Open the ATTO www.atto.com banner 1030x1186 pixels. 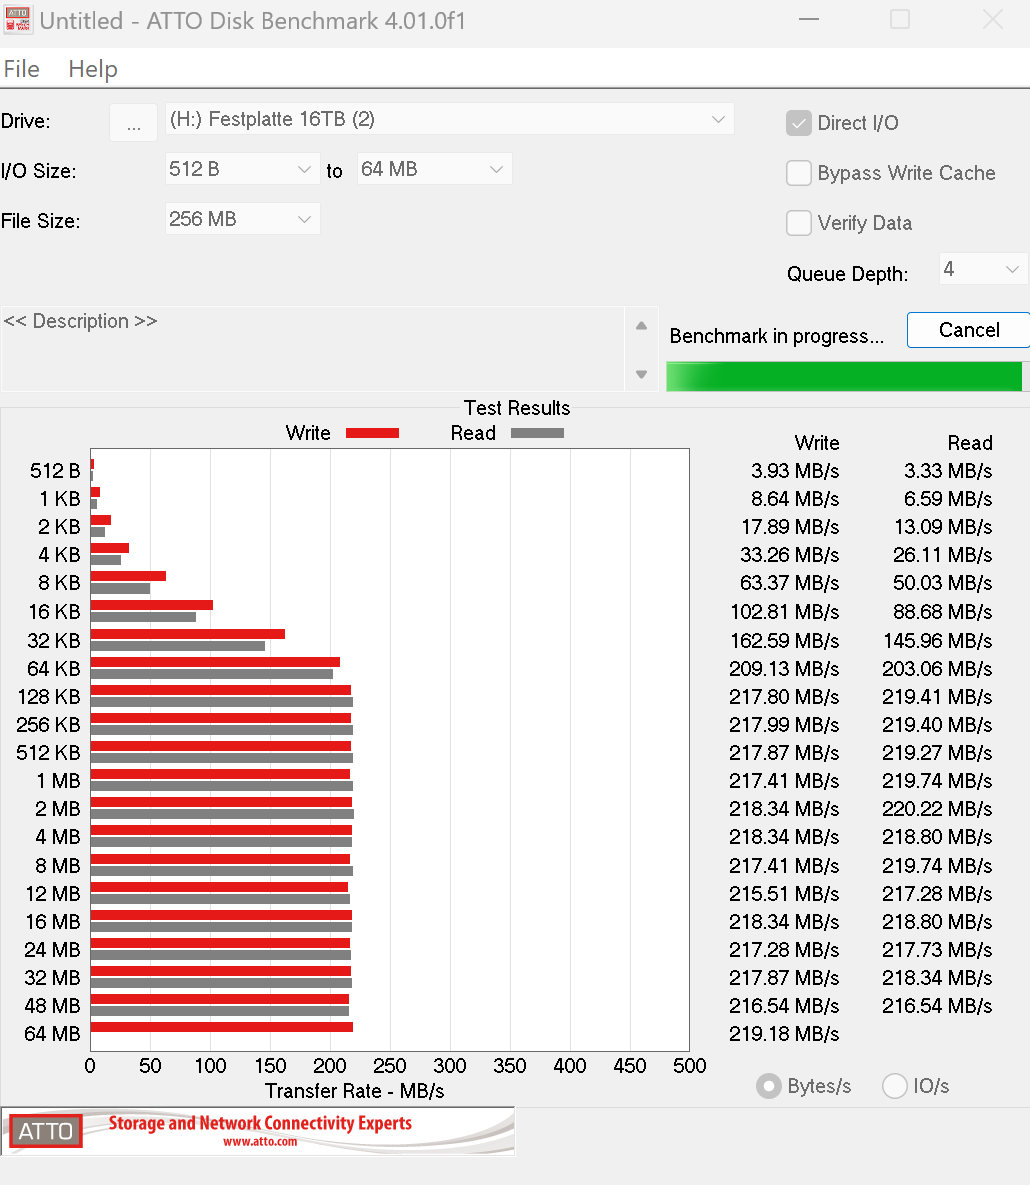[x=259, y=1131]
